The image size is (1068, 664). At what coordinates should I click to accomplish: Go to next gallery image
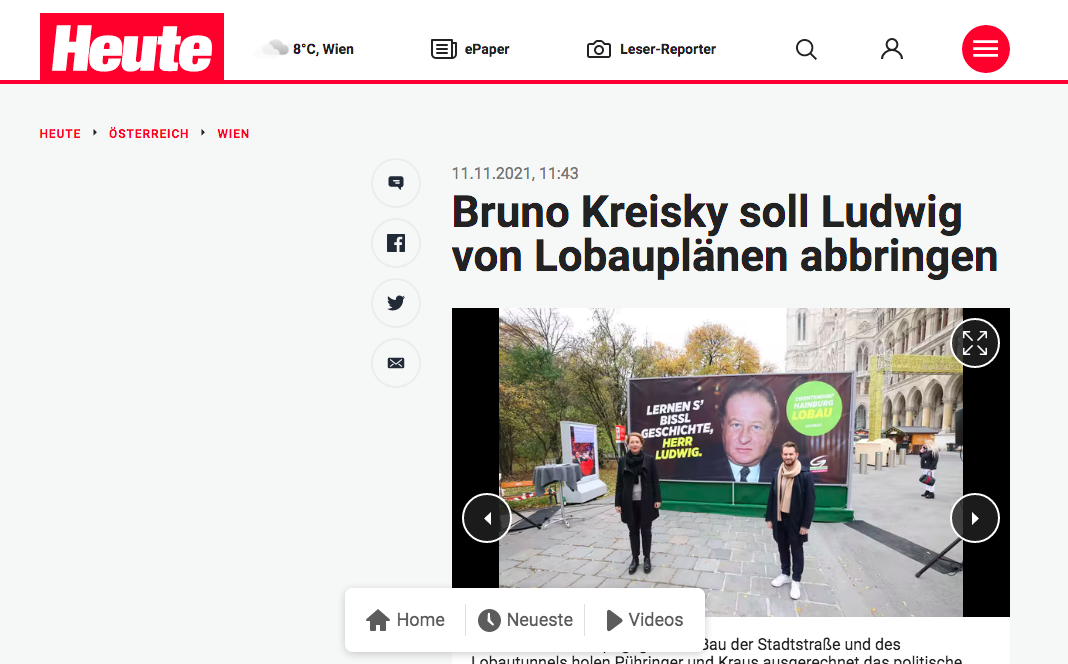975,518
